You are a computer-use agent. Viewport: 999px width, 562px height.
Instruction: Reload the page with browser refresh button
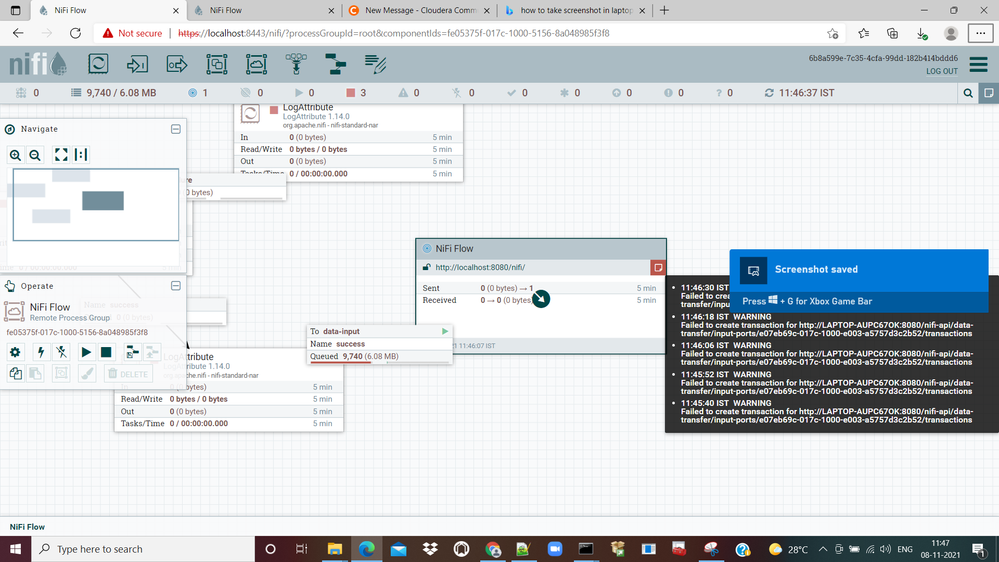click(x=75, y=33)
